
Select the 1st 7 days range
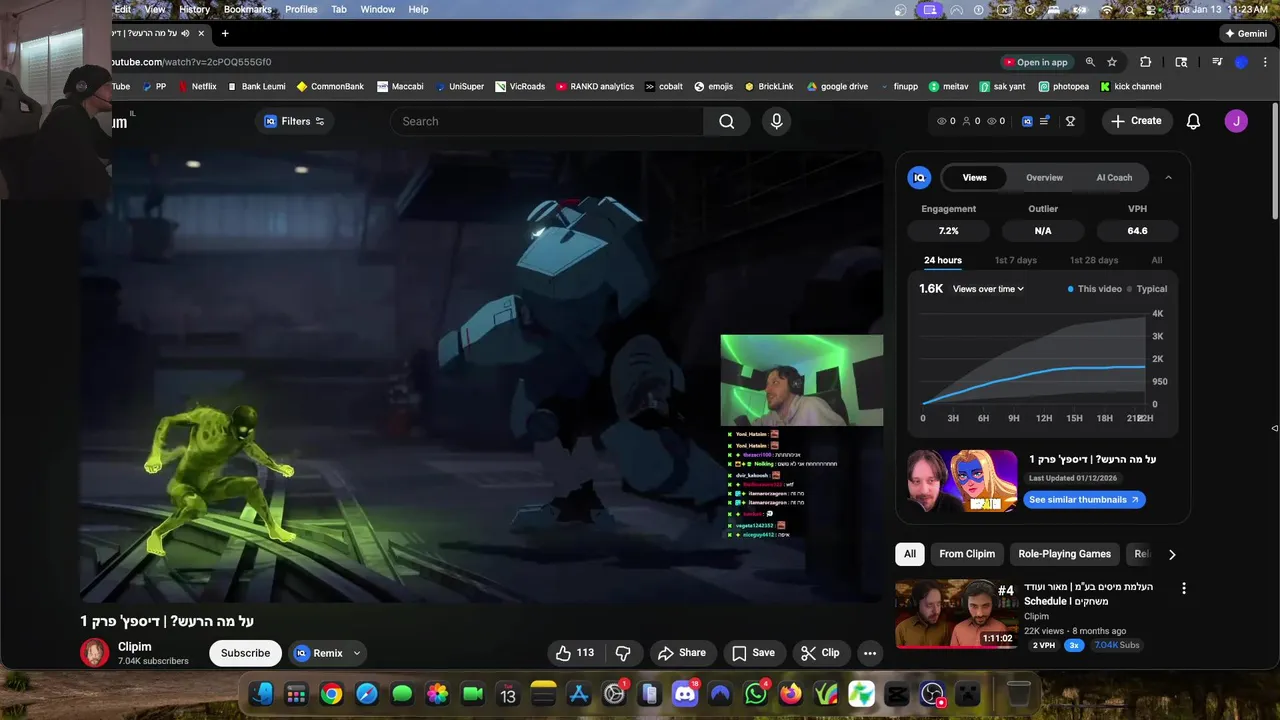(1015, 260)
